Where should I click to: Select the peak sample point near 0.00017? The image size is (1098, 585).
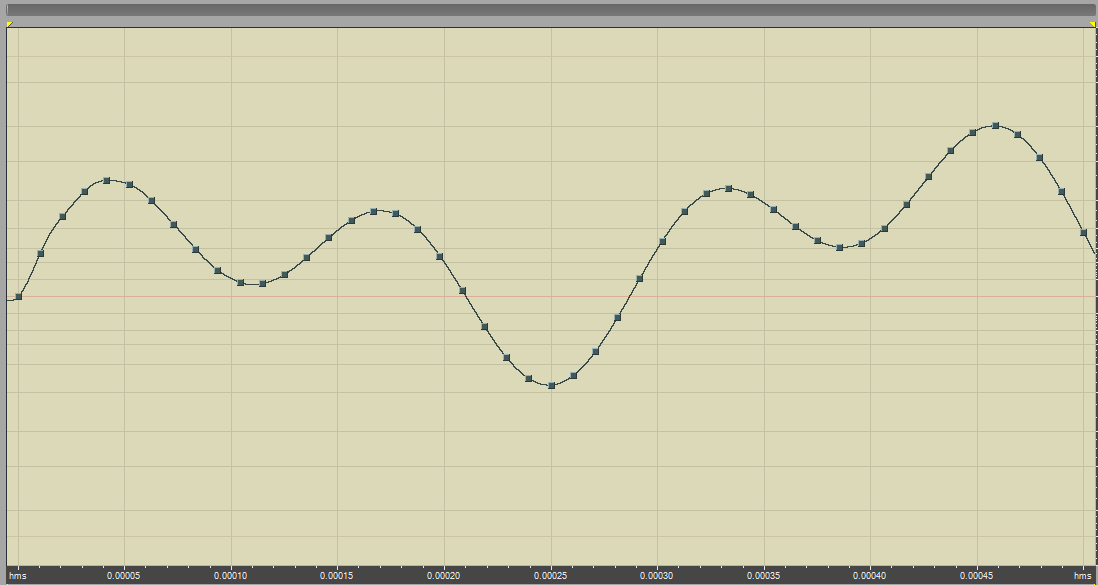374,212
